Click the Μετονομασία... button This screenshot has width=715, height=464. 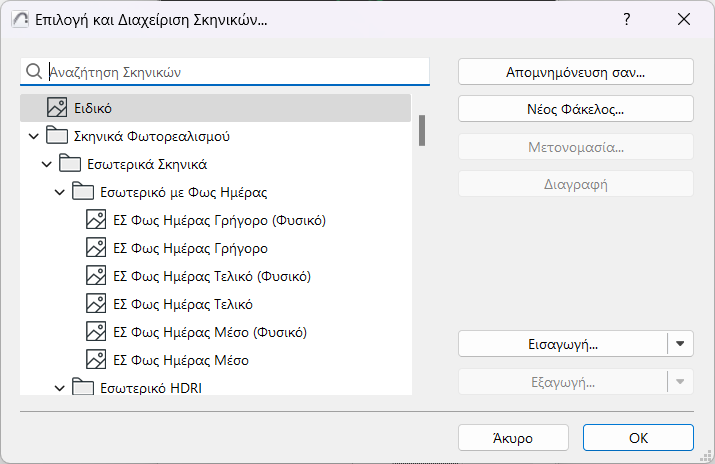click(575, 147)
